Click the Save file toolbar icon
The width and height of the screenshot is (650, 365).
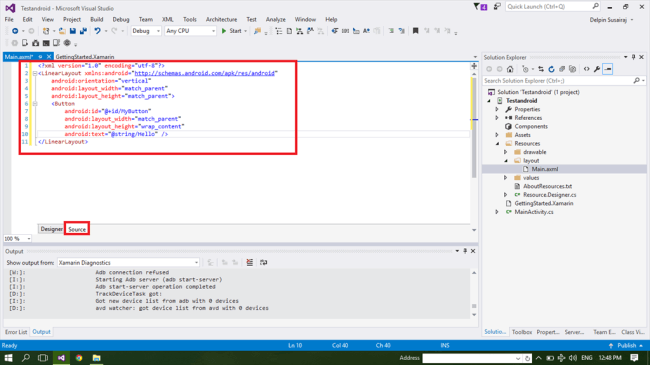[x=73, y=31]
